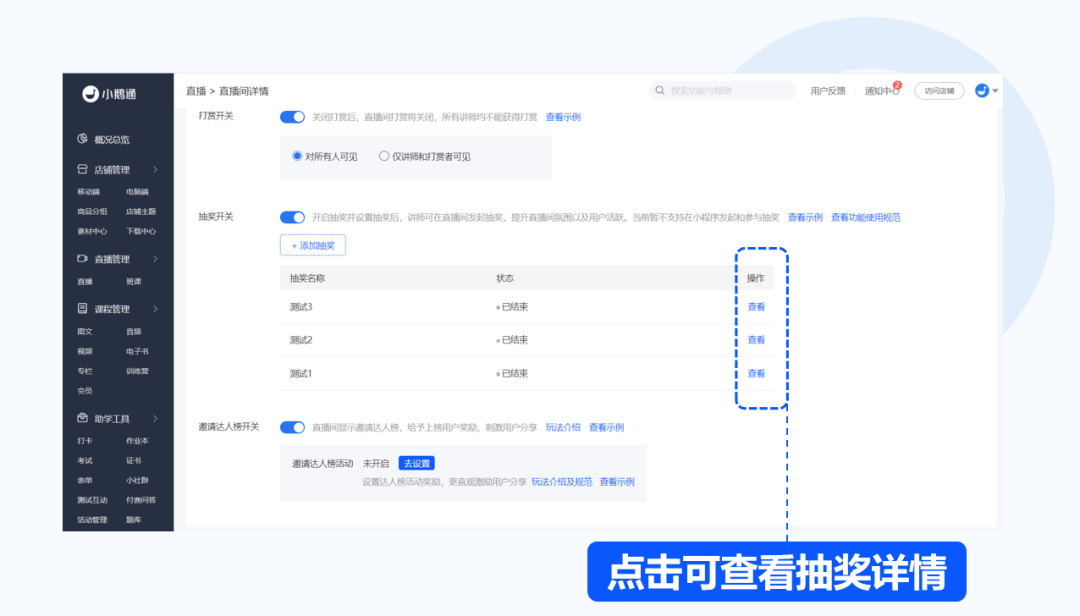This screenshot has height=616, width=1080.
Task: Open 班课 menu item
Action: pos(134,281)
